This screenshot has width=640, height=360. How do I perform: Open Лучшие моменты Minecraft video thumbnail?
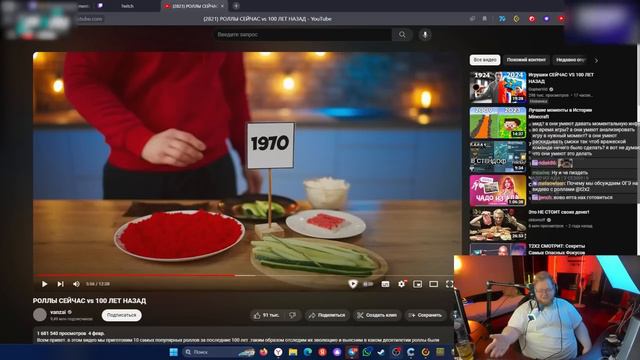498,122
